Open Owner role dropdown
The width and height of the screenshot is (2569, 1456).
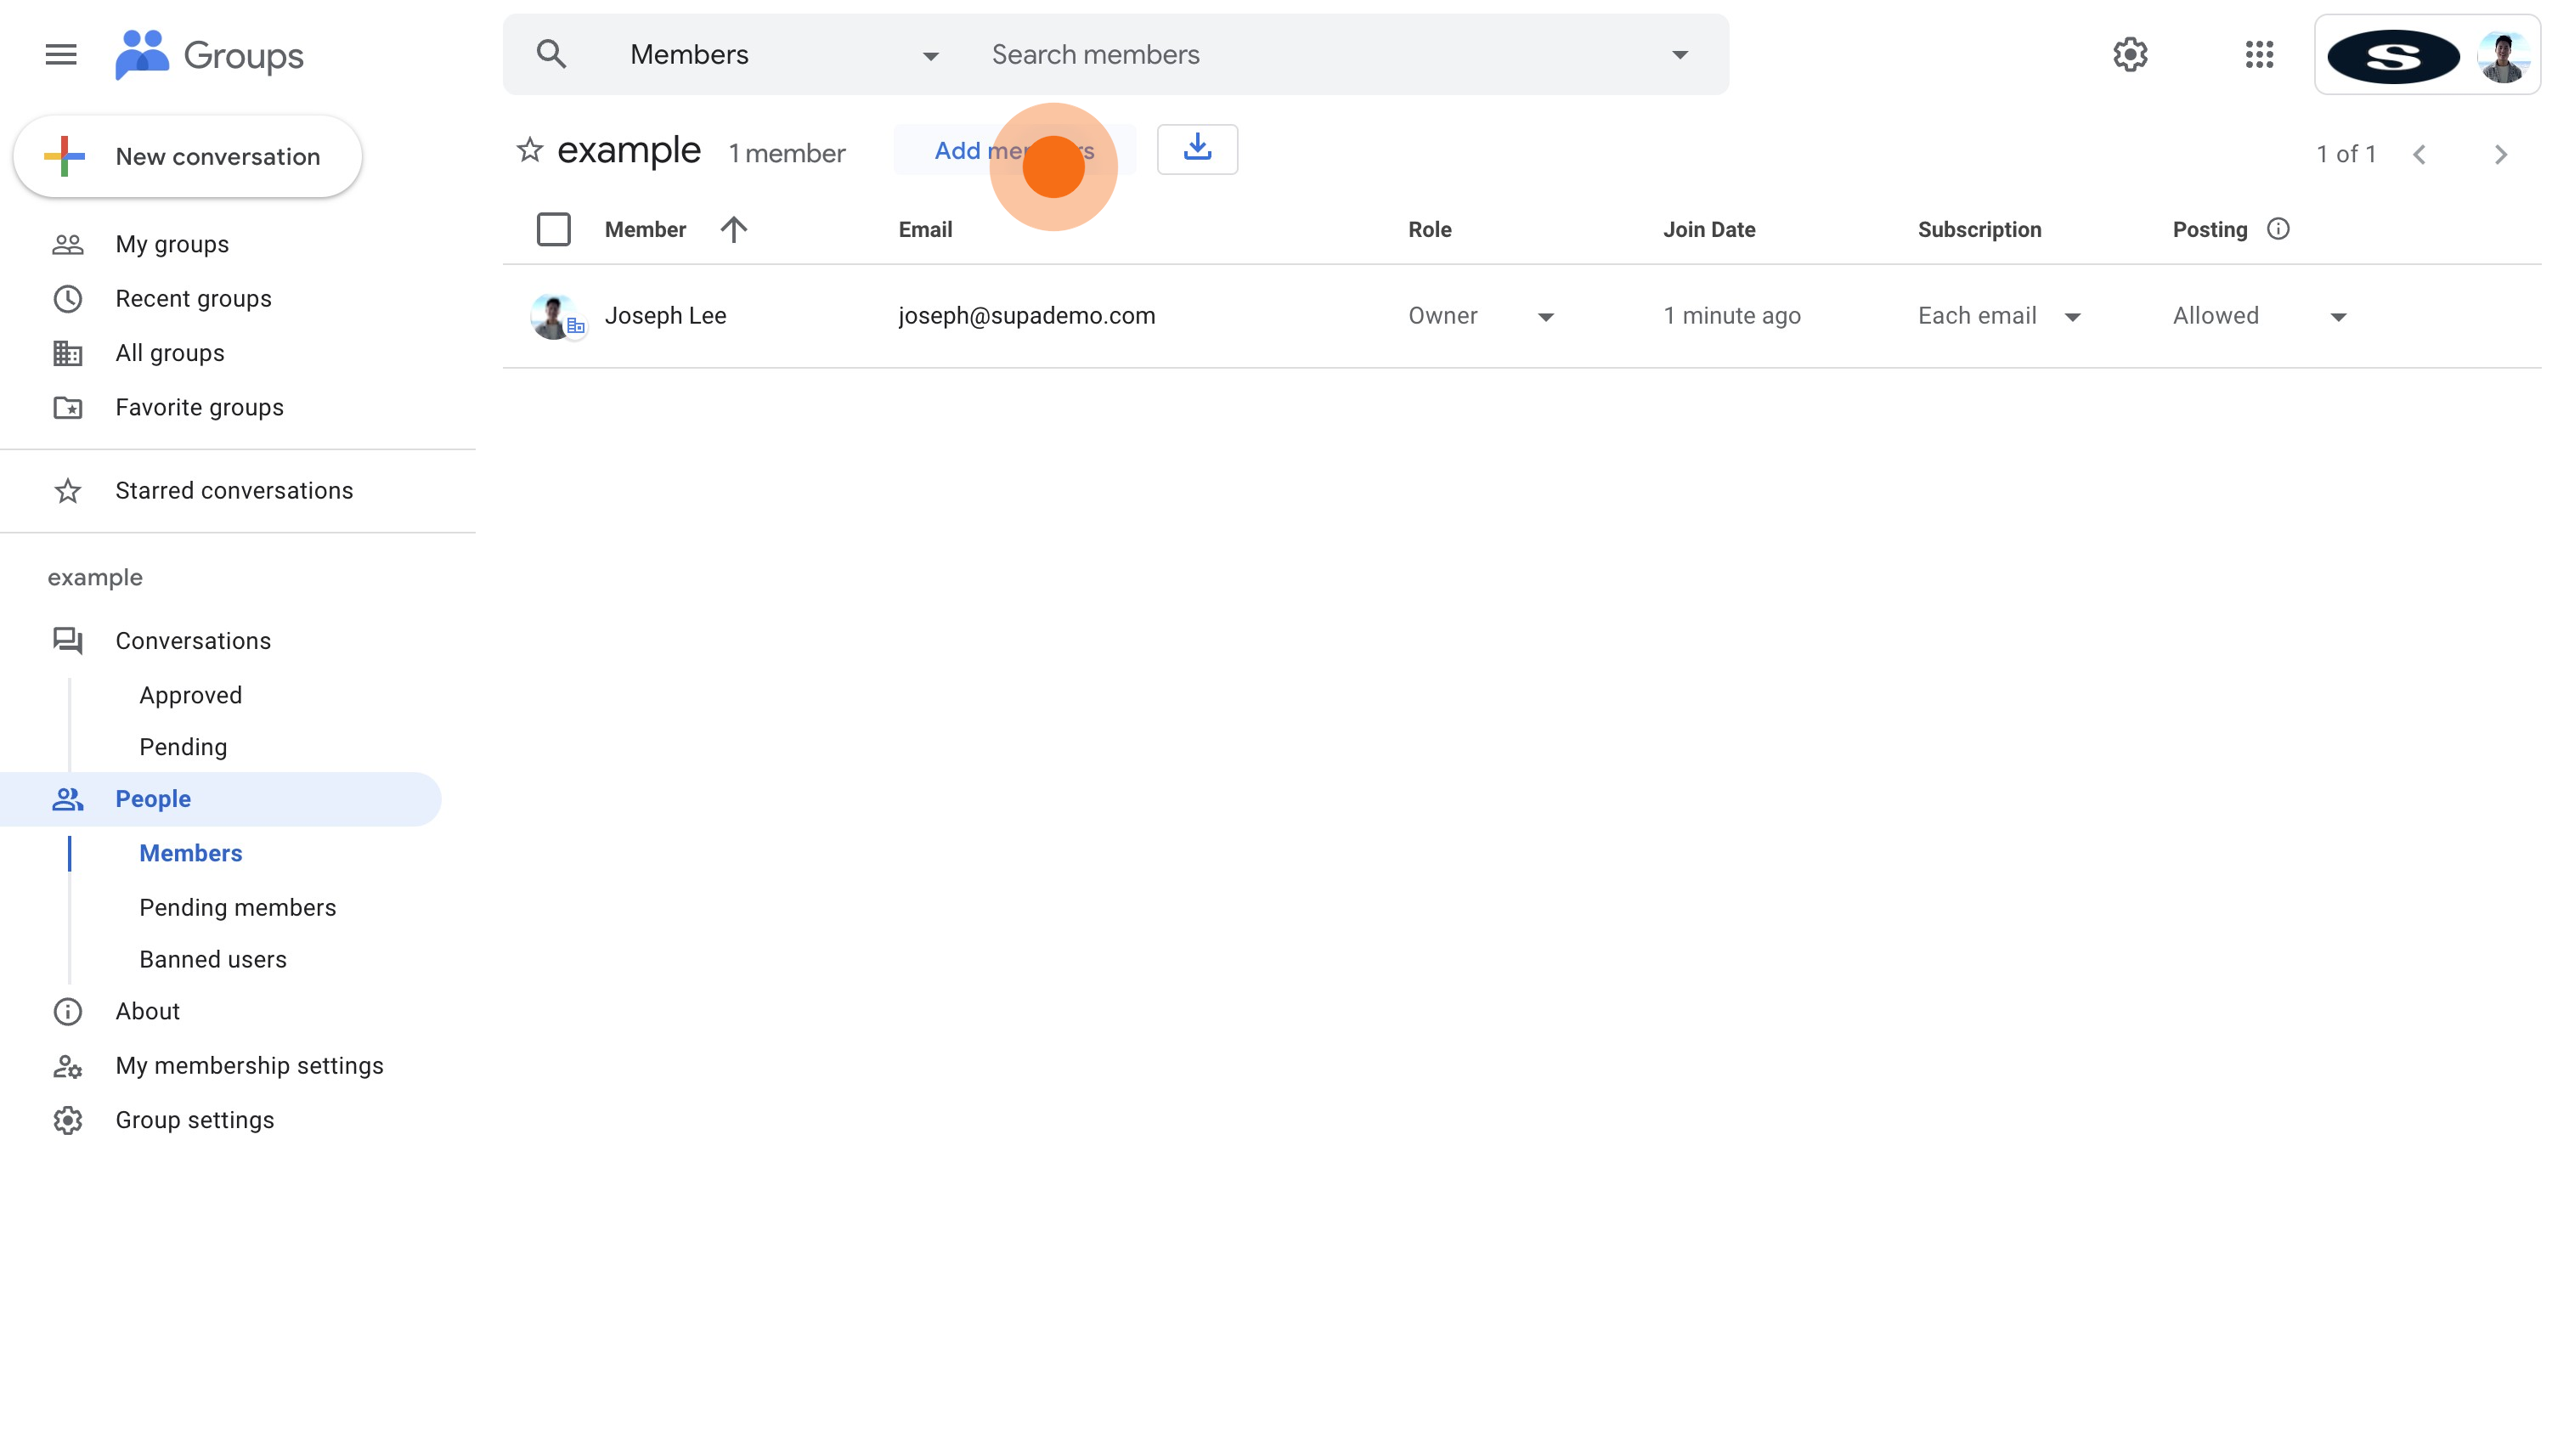pyautogui.click(x=1481, y=316)
